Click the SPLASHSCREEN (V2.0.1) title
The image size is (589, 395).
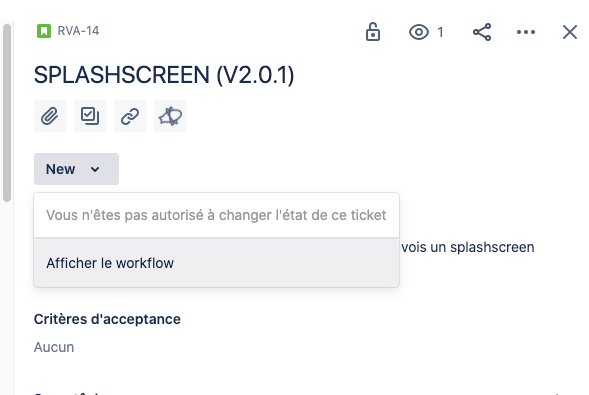coord(164,75)
